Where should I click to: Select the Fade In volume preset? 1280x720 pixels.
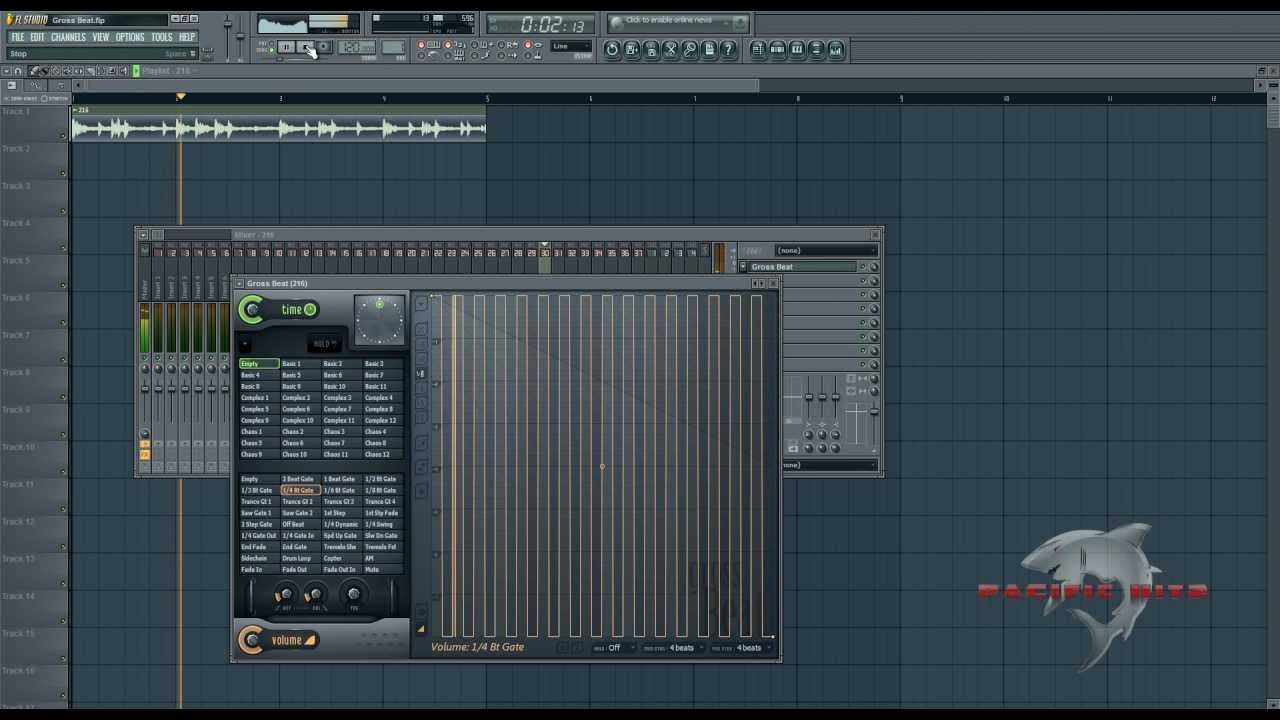click(x=259, y=569)
